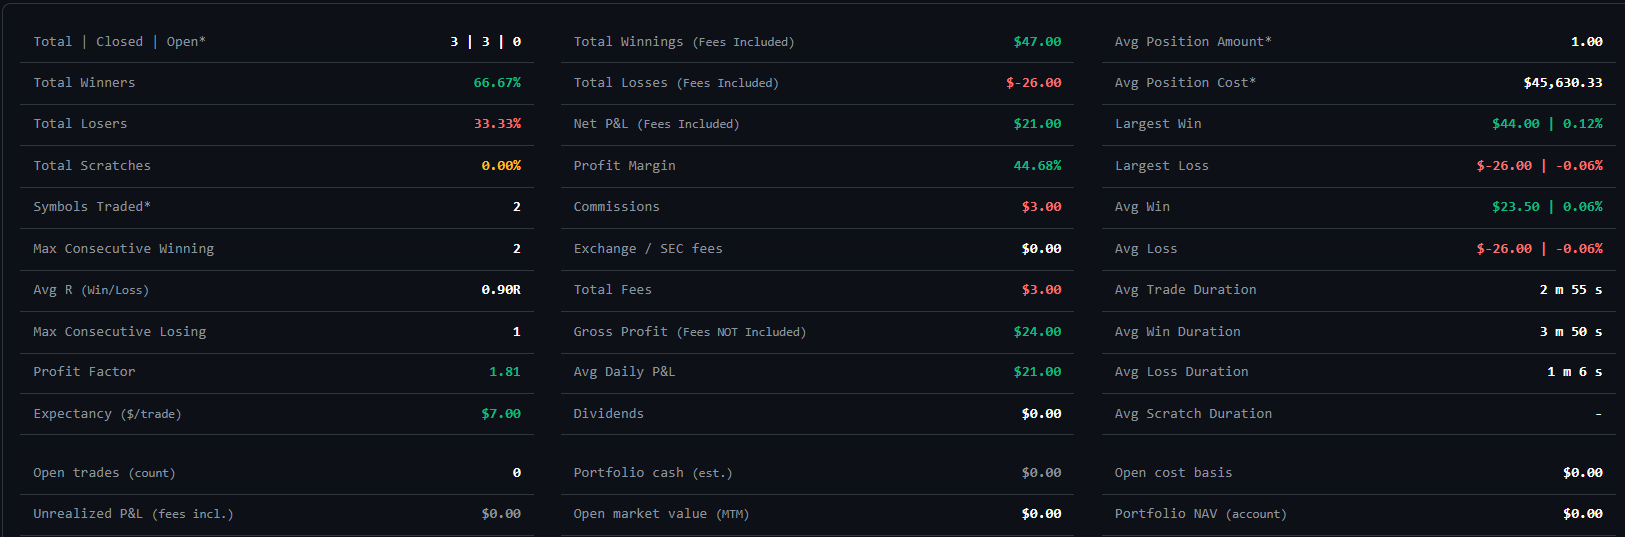1625x537 pixels.
Task: Select the $-26.00 total losses value
Action: coord(1033,83)
